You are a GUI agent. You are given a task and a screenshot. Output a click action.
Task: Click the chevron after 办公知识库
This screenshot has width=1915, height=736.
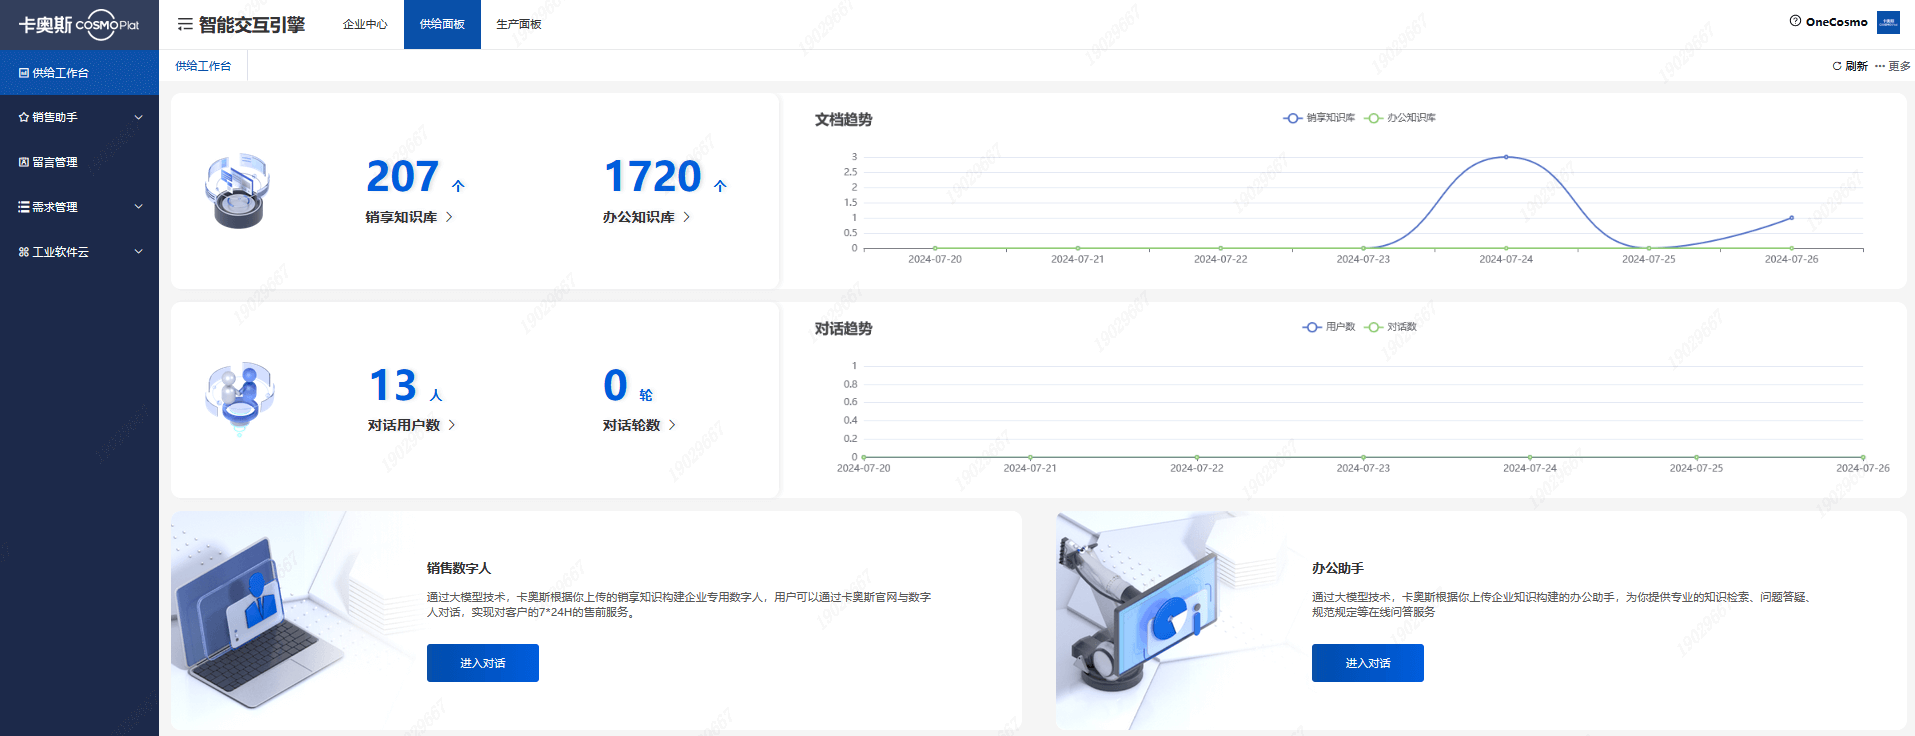click(687, 217)
